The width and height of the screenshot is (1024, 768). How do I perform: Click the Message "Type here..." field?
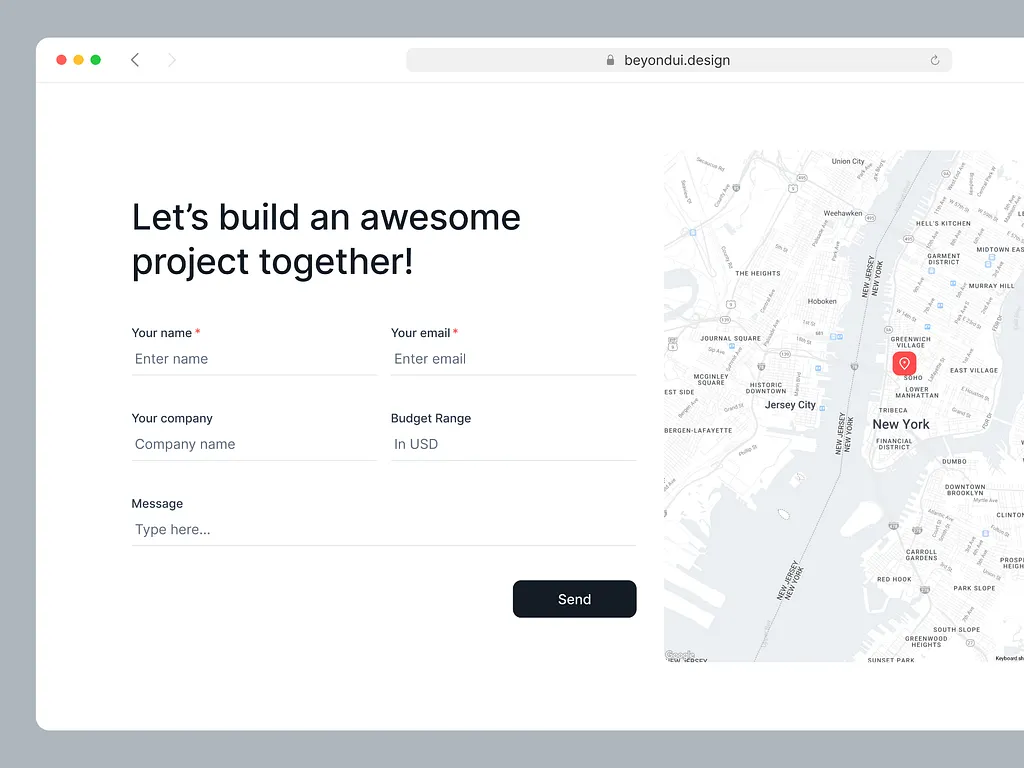tap(384, 530)
